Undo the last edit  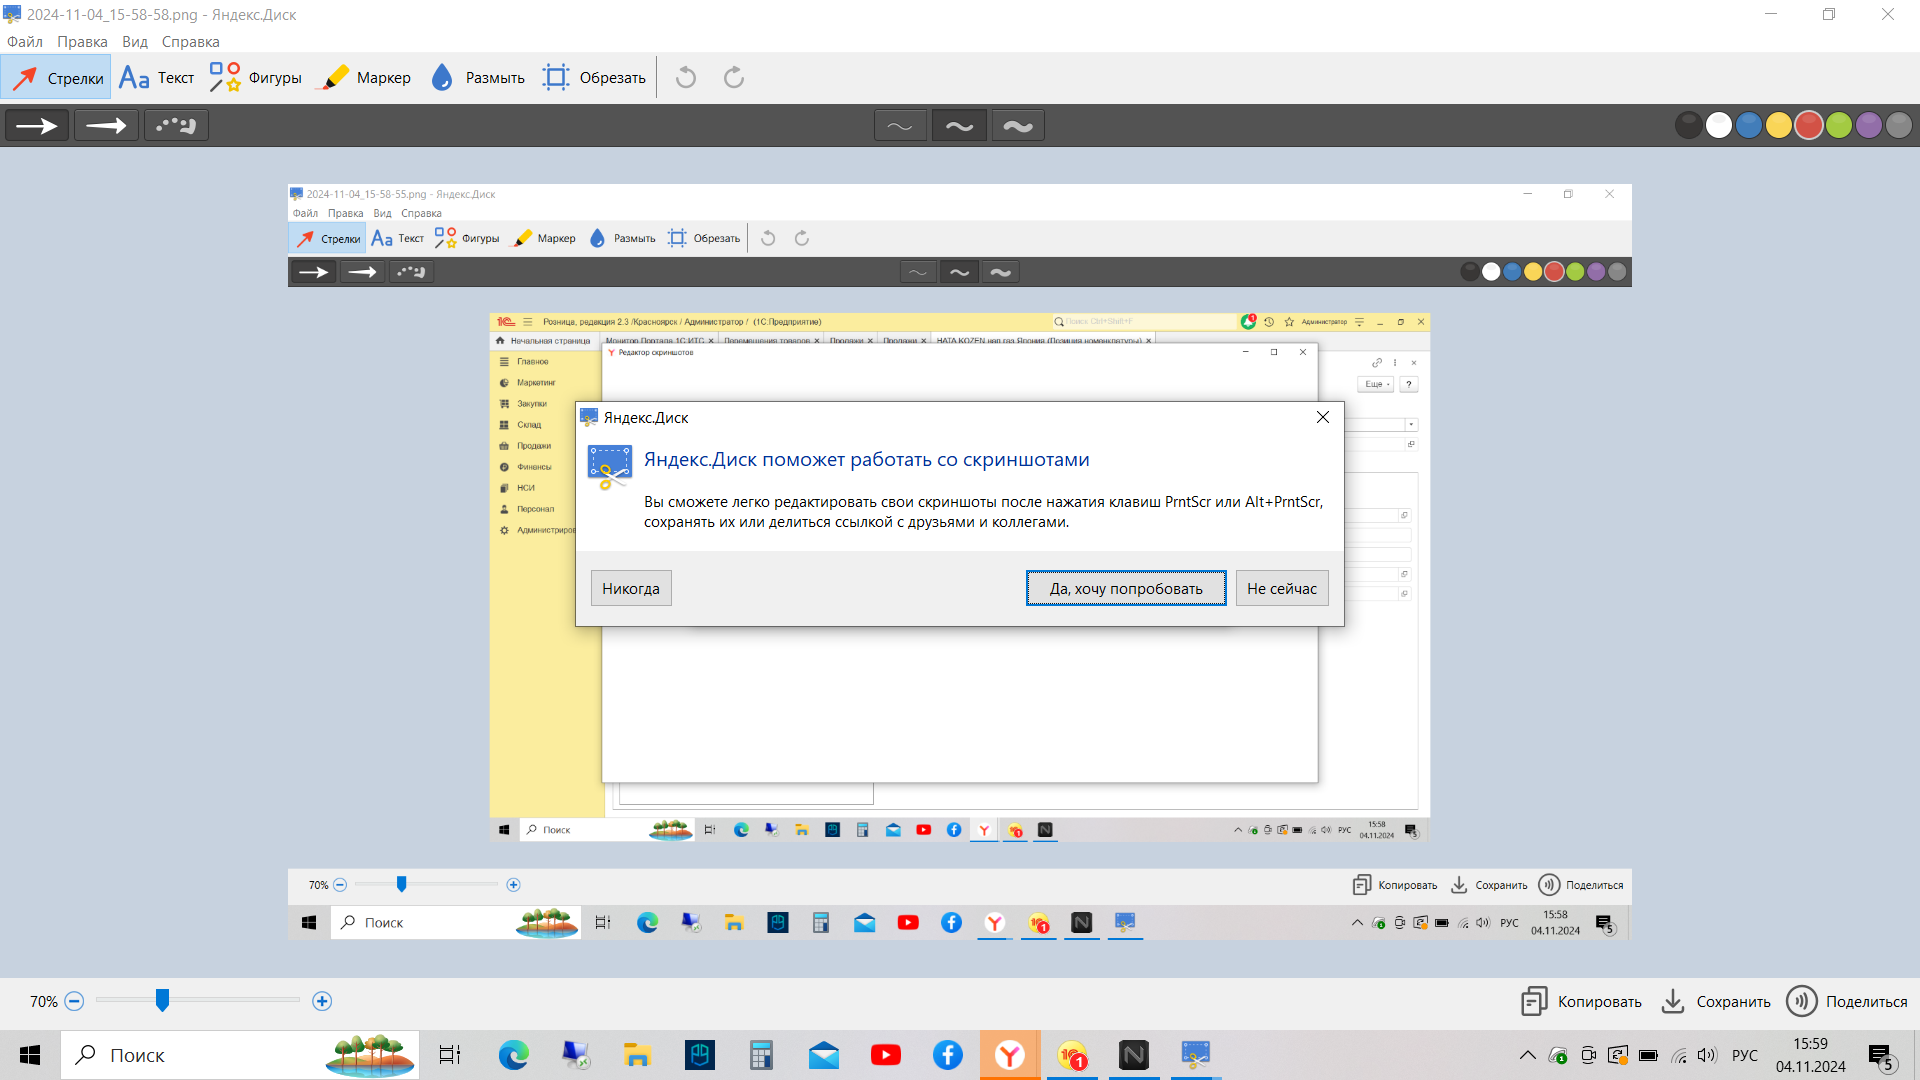point(686,78)
